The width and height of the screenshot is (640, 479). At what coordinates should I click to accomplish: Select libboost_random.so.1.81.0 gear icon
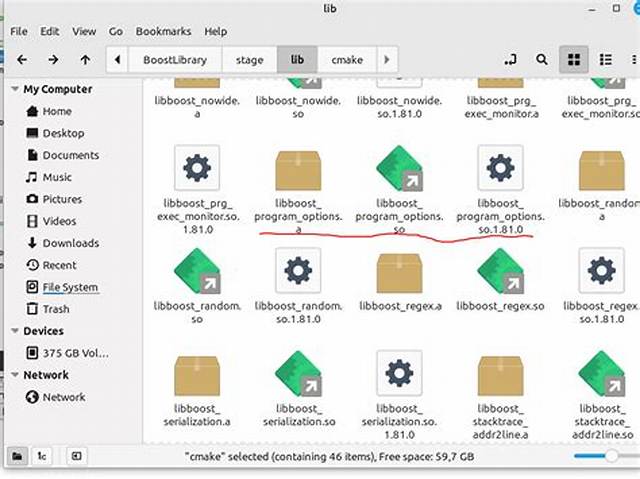point(298,271)
